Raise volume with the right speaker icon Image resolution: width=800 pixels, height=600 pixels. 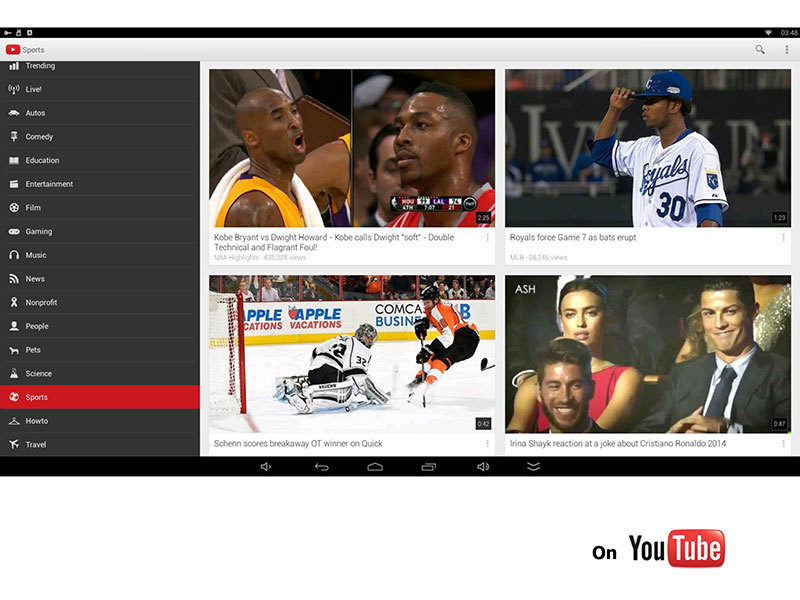coord(483,467)
